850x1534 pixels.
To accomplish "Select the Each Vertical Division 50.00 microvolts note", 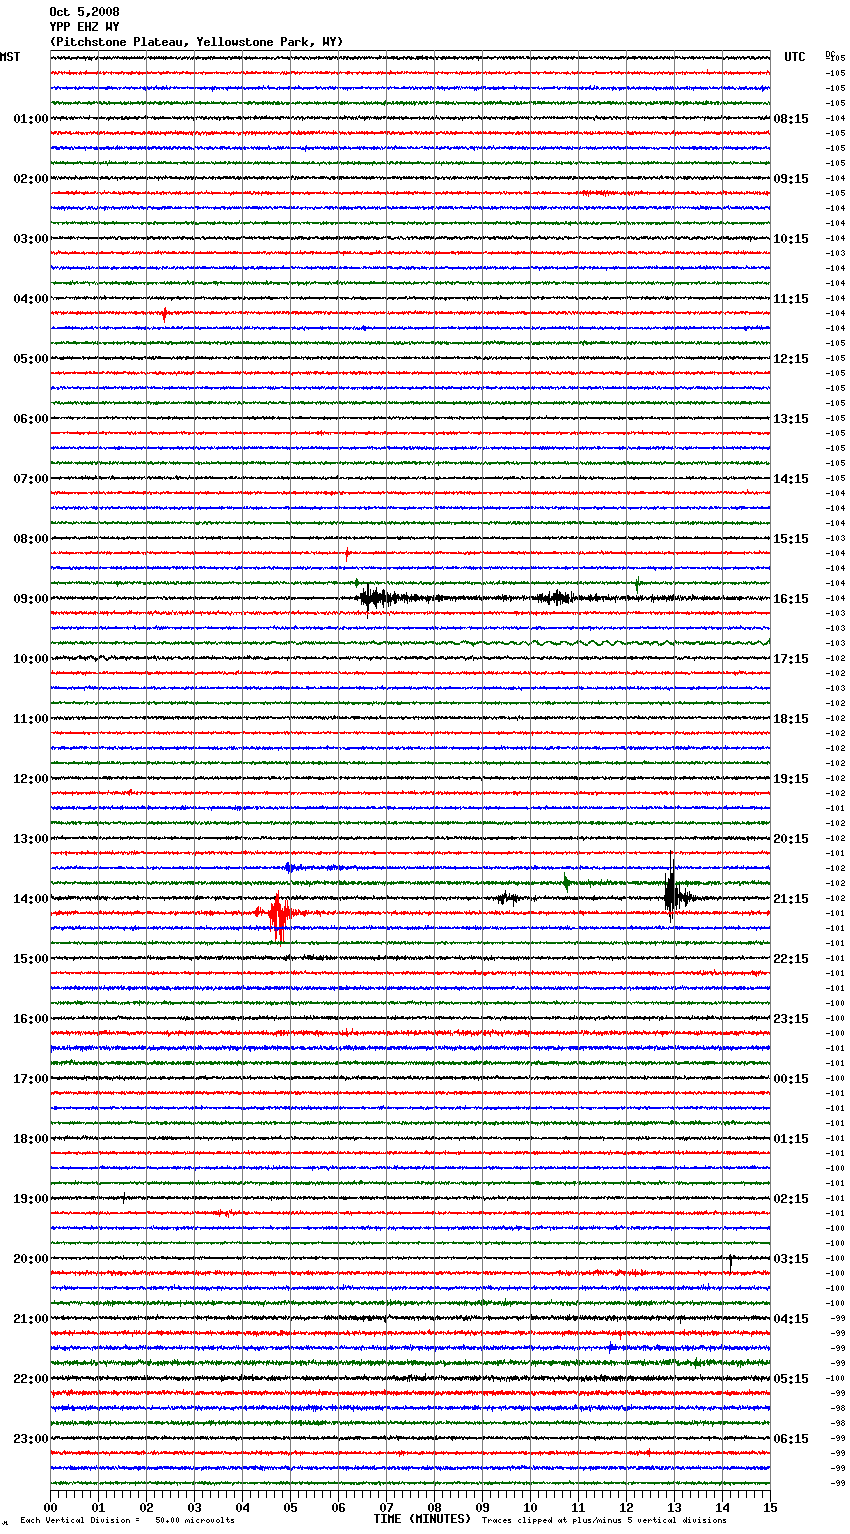I will coord(127,1521).
